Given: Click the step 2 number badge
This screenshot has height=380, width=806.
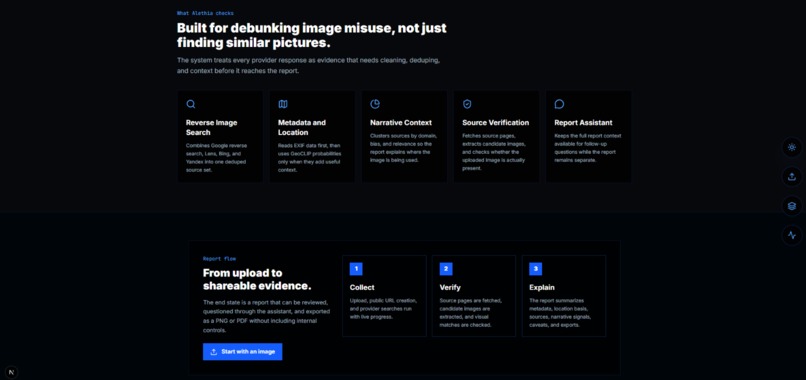Looking at the screenshot, I should tap(446, 269).
